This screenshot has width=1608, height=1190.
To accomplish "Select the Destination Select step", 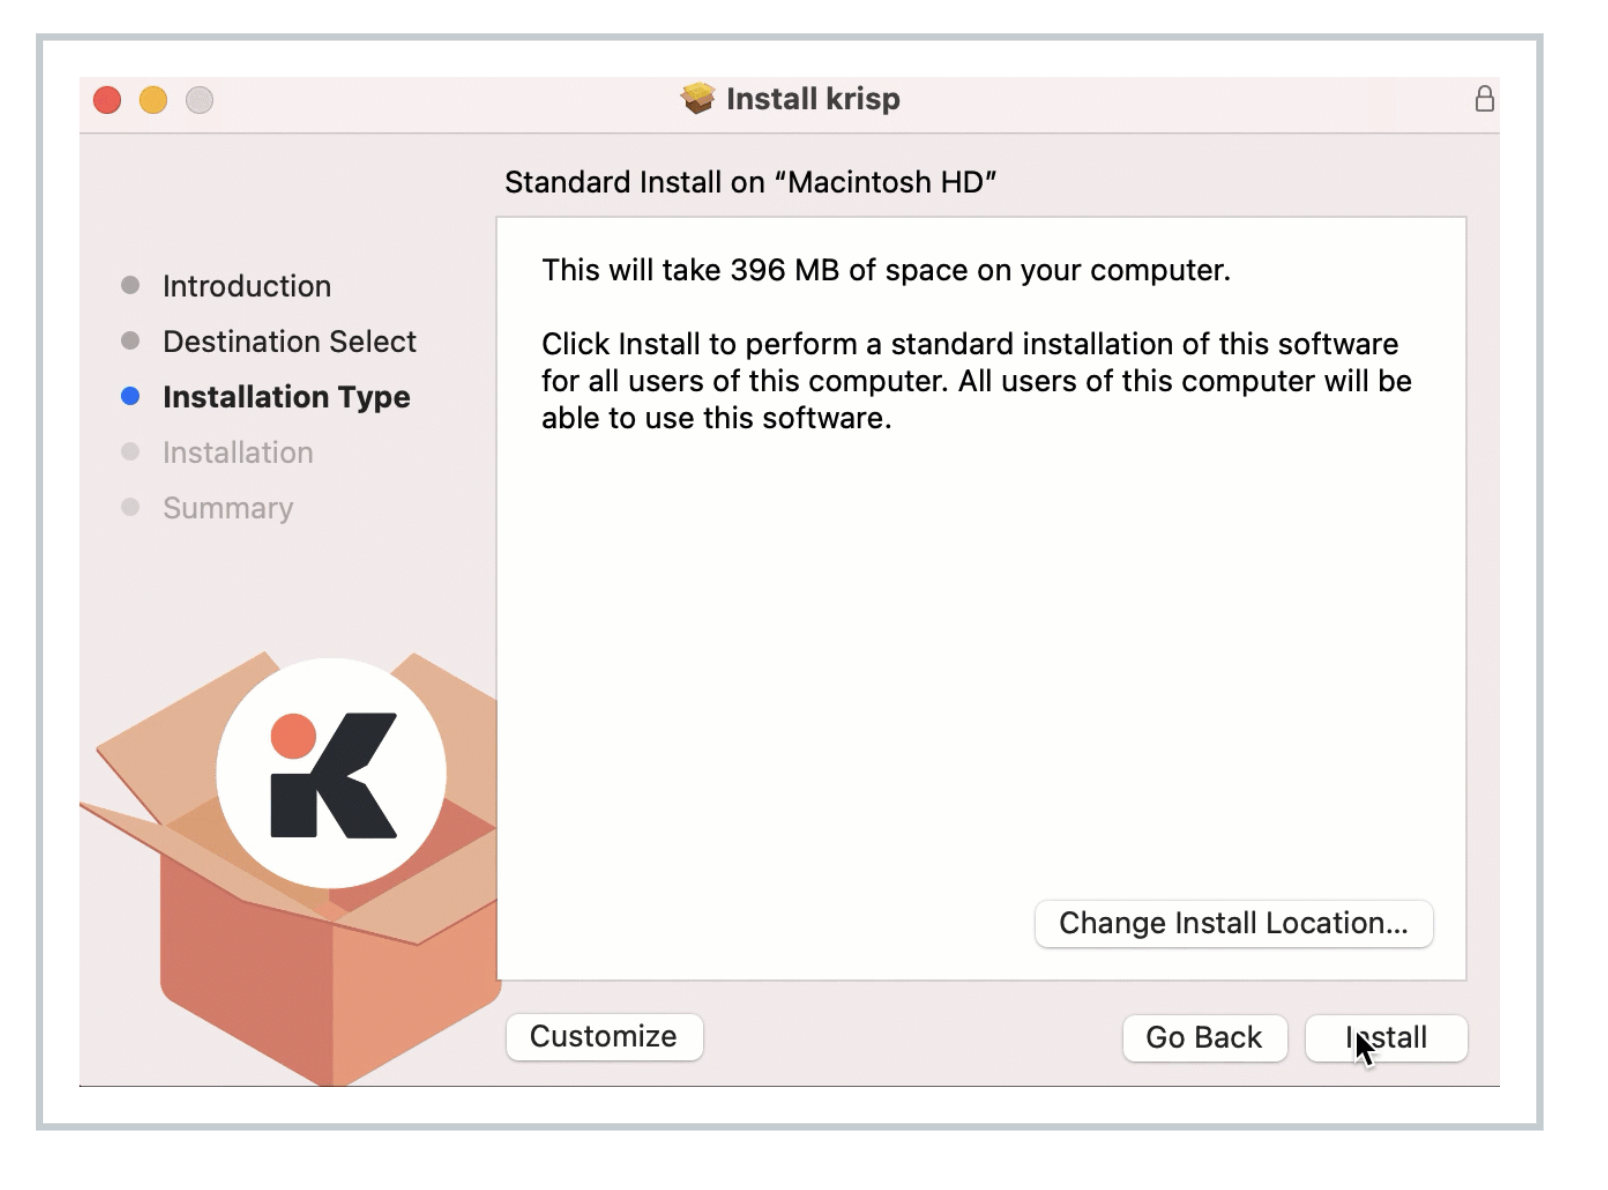I will (289, 341).
